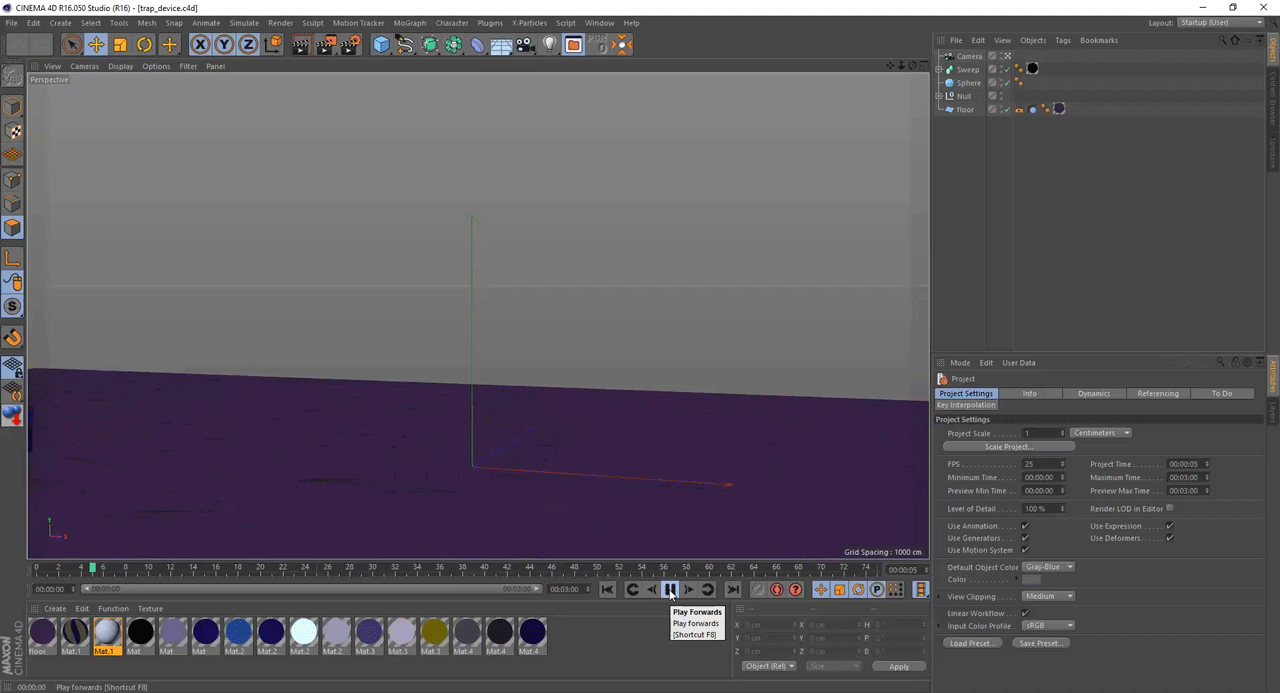Open Default Object Color dropdown
Image resolution: width=1280 pixels, height=693 pixels.
(1048, 567)
